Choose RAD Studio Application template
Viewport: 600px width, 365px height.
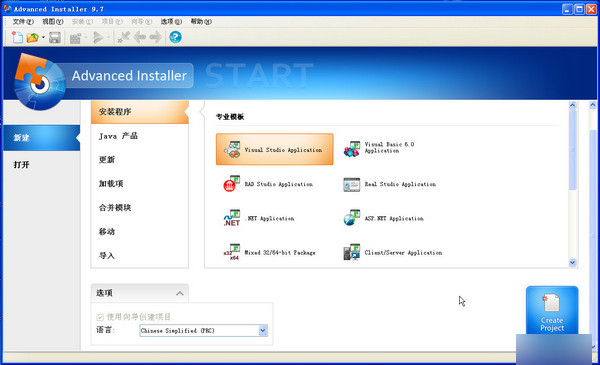[x=268, y=184]
